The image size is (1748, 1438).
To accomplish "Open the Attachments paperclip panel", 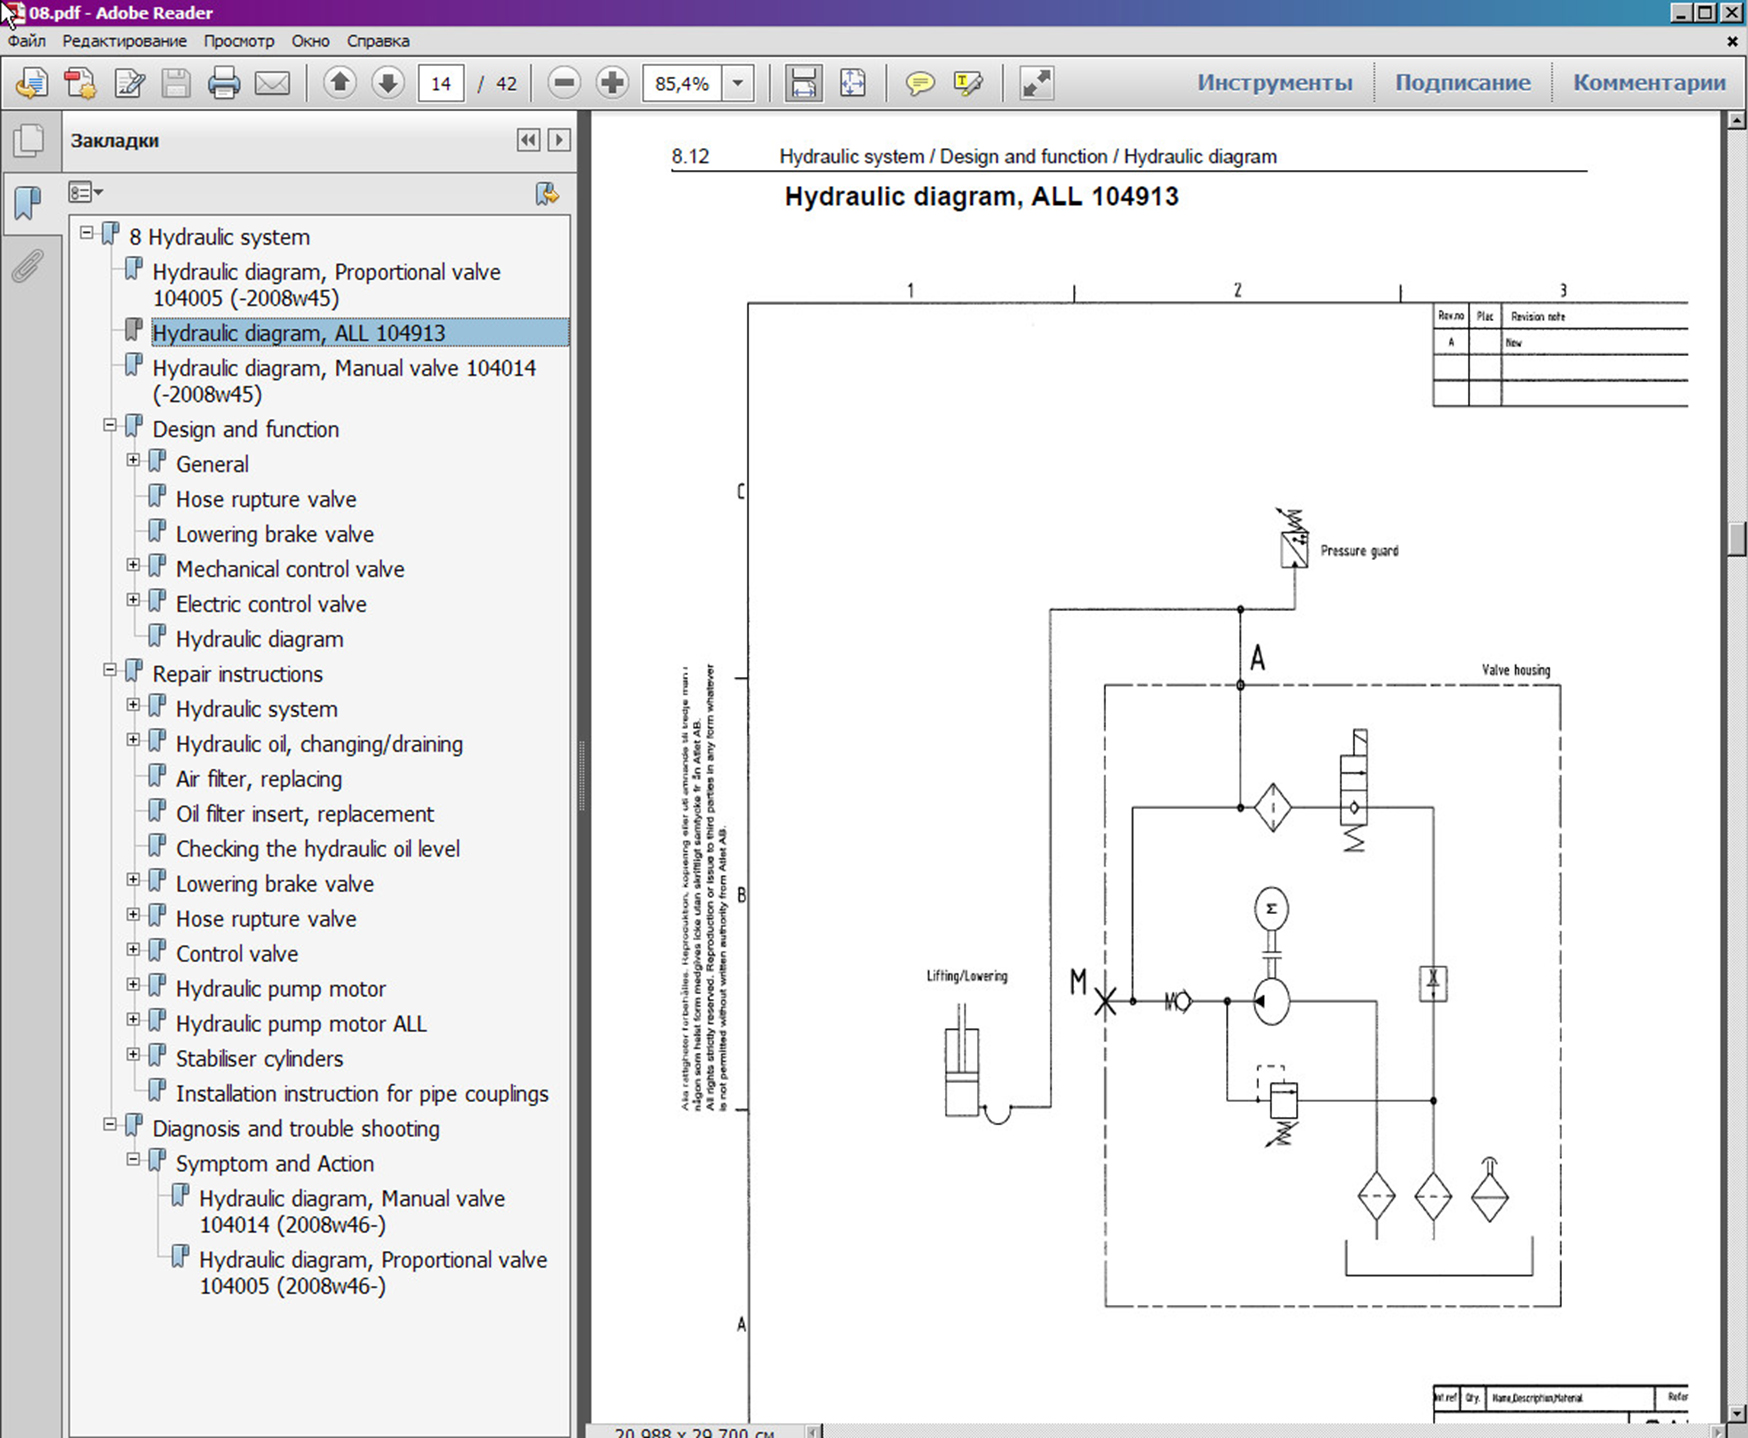I will point(28,266).
